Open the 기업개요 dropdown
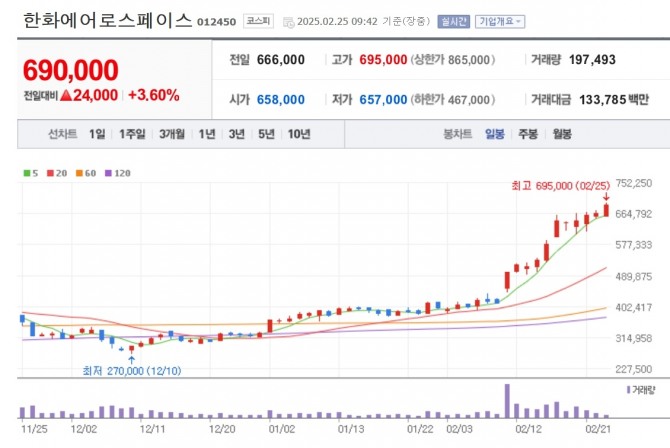The width and height of the screenshot is (670, 448). click(500, 21)
